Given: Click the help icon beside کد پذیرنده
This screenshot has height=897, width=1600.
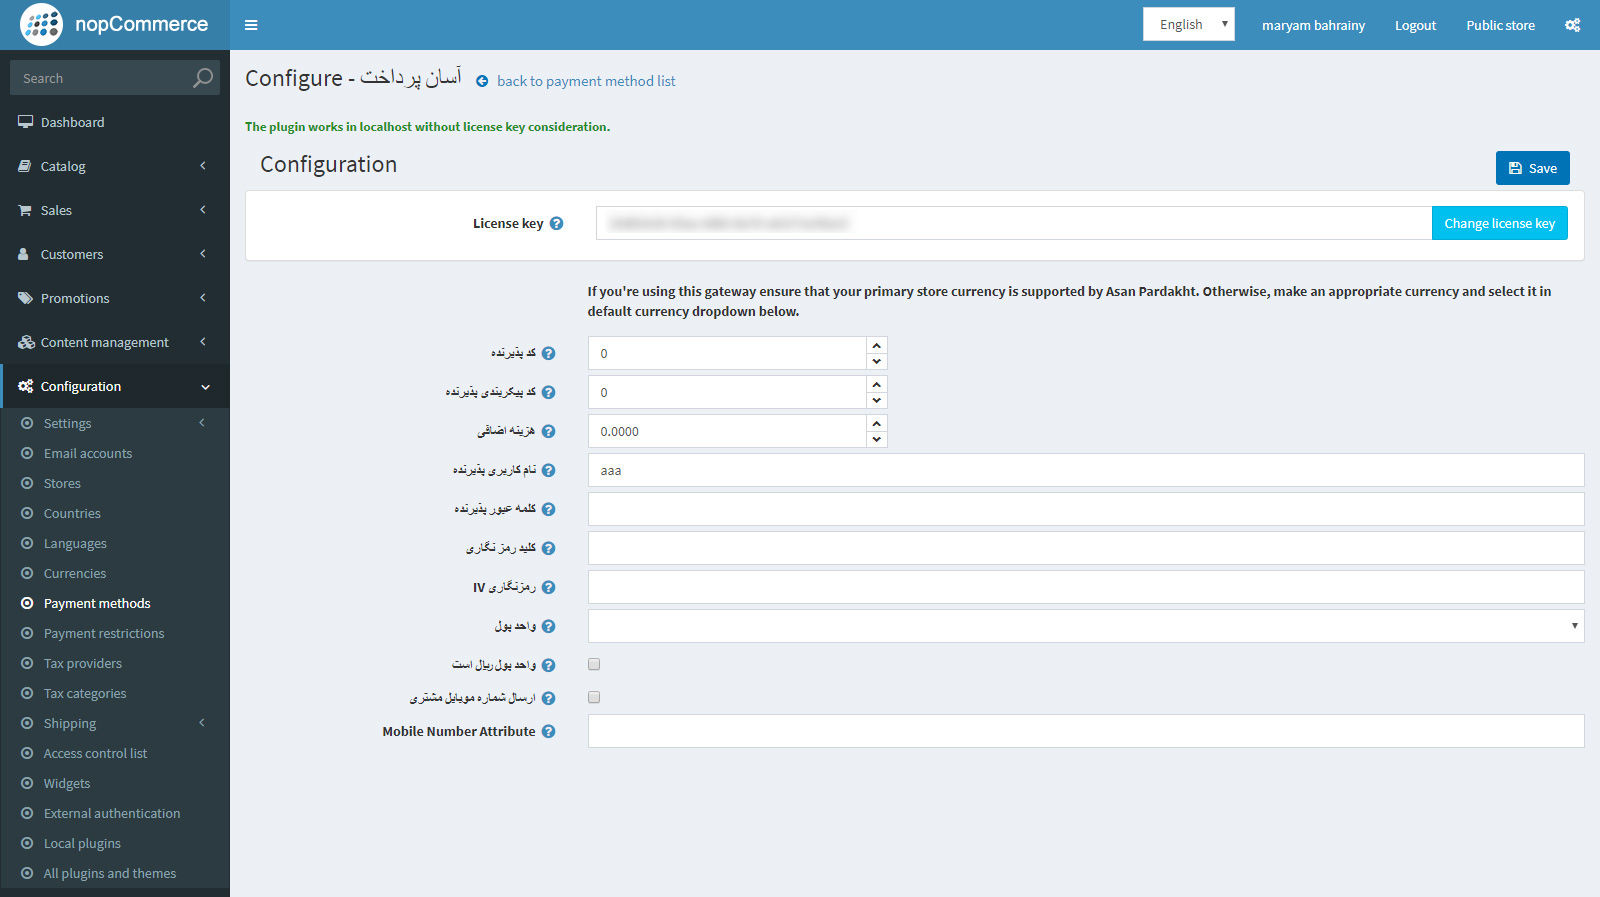Looking at the screenshot, I should 548,353.
